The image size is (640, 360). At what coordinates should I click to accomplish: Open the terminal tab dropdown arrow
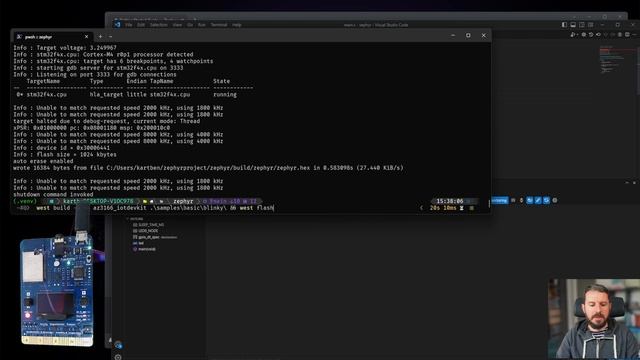click(x=111, y=36)
